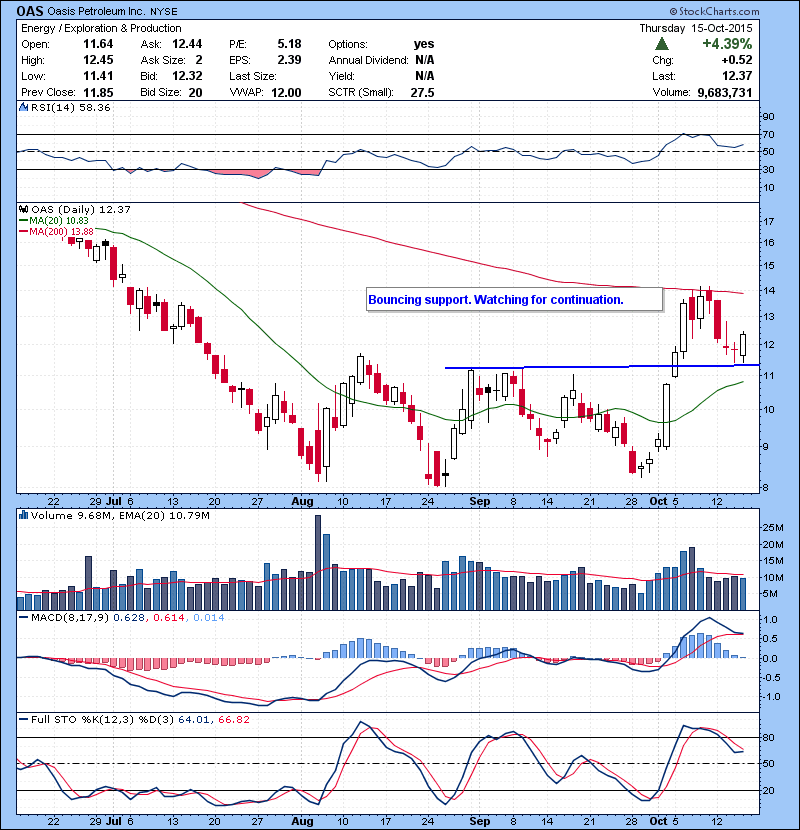Click the Options value 'yes'

tap(424, 44)
